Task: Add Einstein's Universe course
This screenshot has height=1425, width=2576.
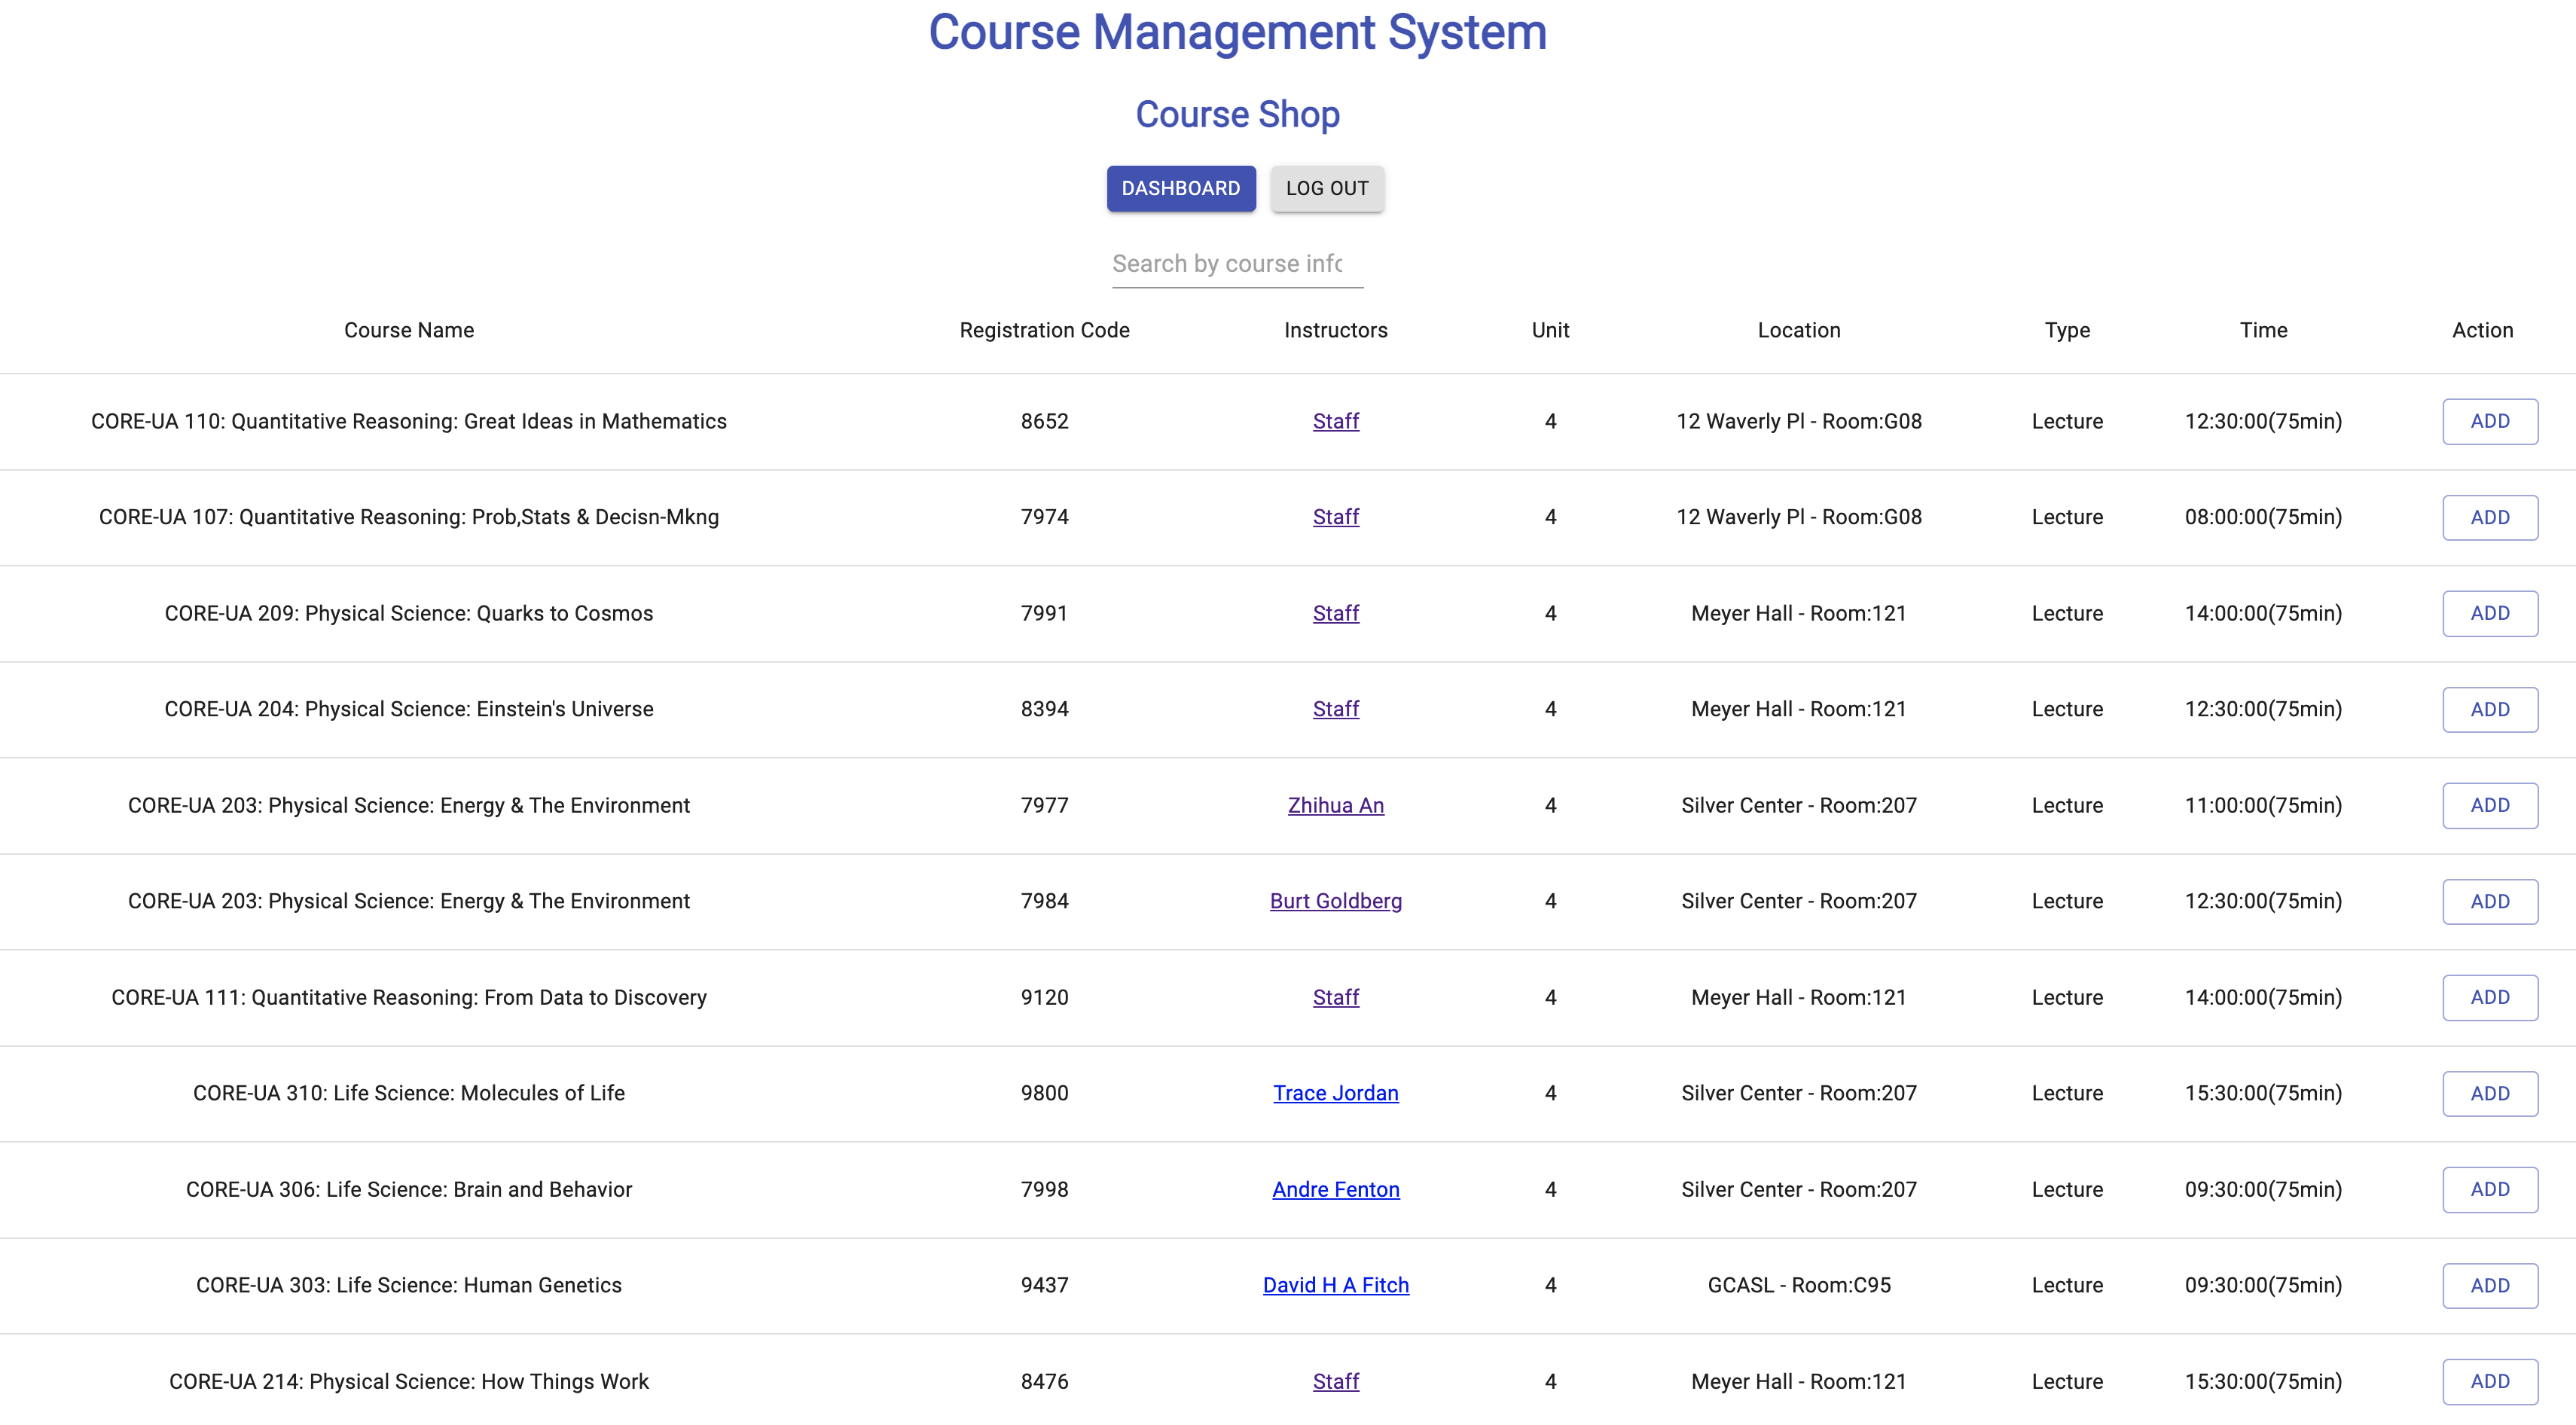Action: (x=2489, y=709)
